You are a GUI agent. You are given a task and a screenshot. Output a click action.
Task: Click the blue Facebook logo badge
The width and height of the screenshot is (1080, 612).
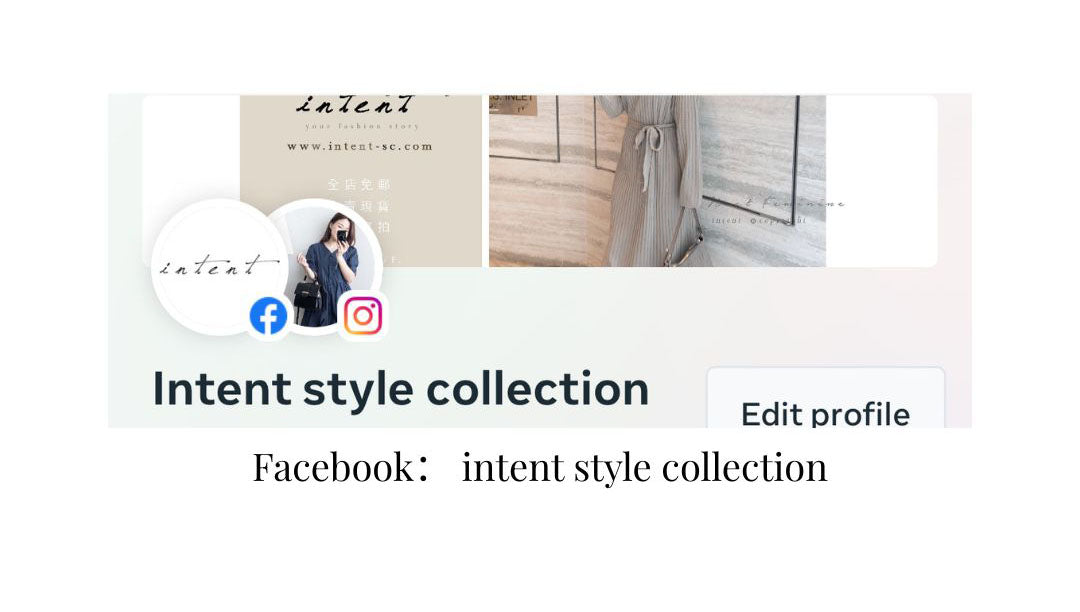[268, 316]
